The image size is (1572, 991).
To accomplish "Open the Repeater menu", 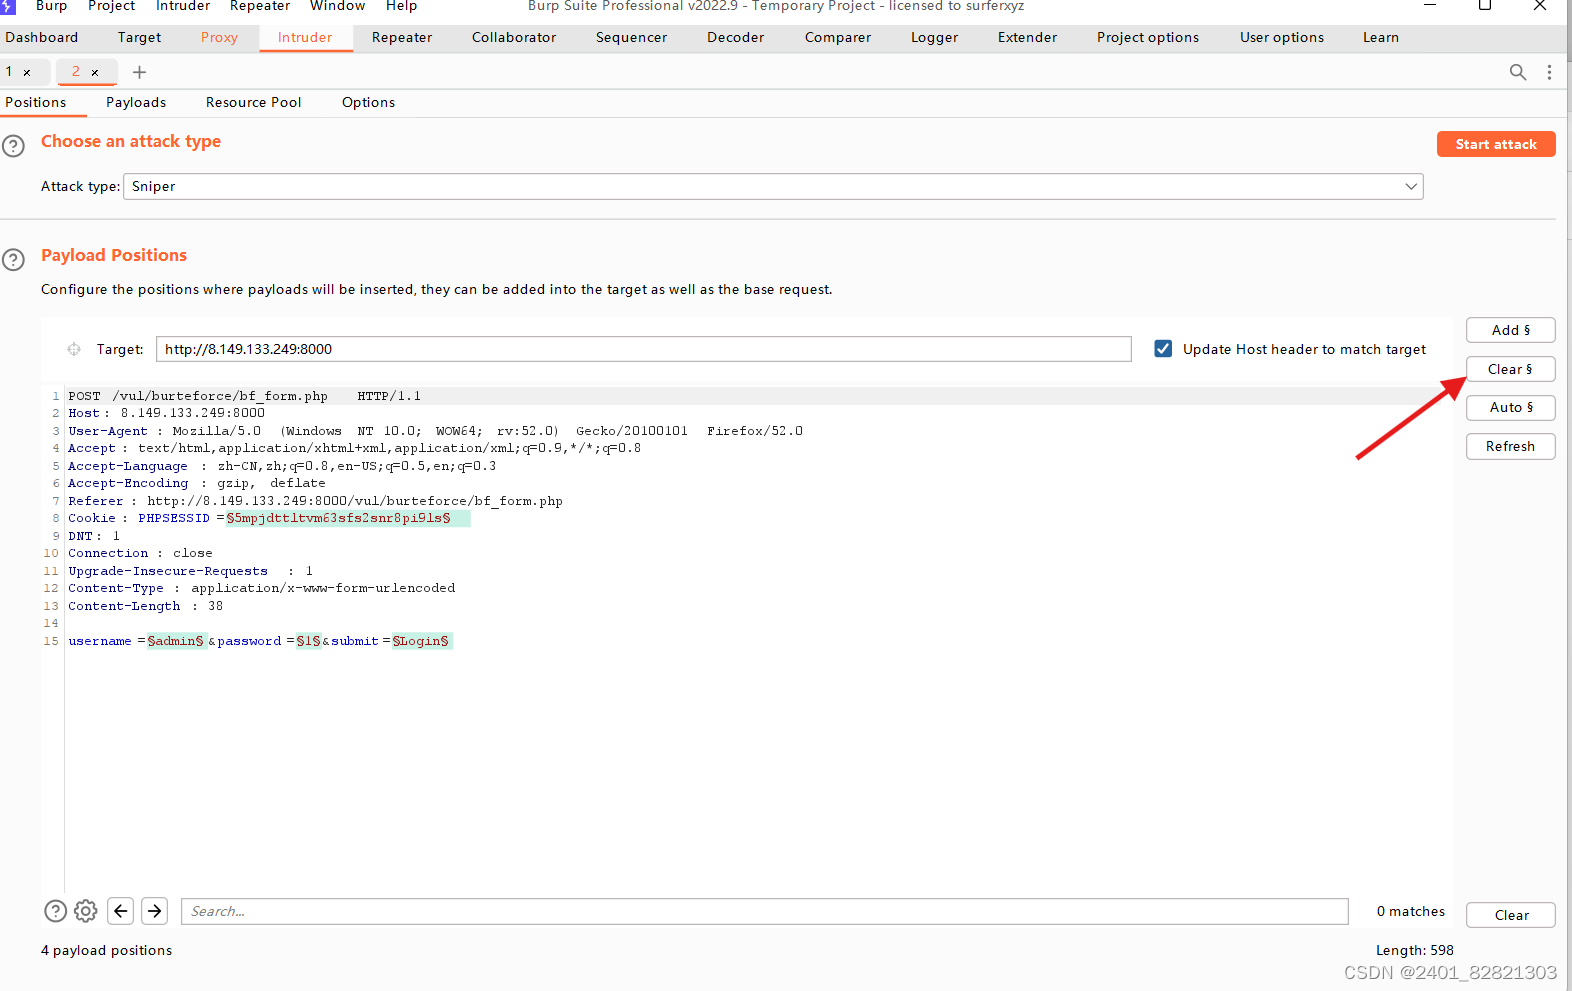I will tap(260, 6).
